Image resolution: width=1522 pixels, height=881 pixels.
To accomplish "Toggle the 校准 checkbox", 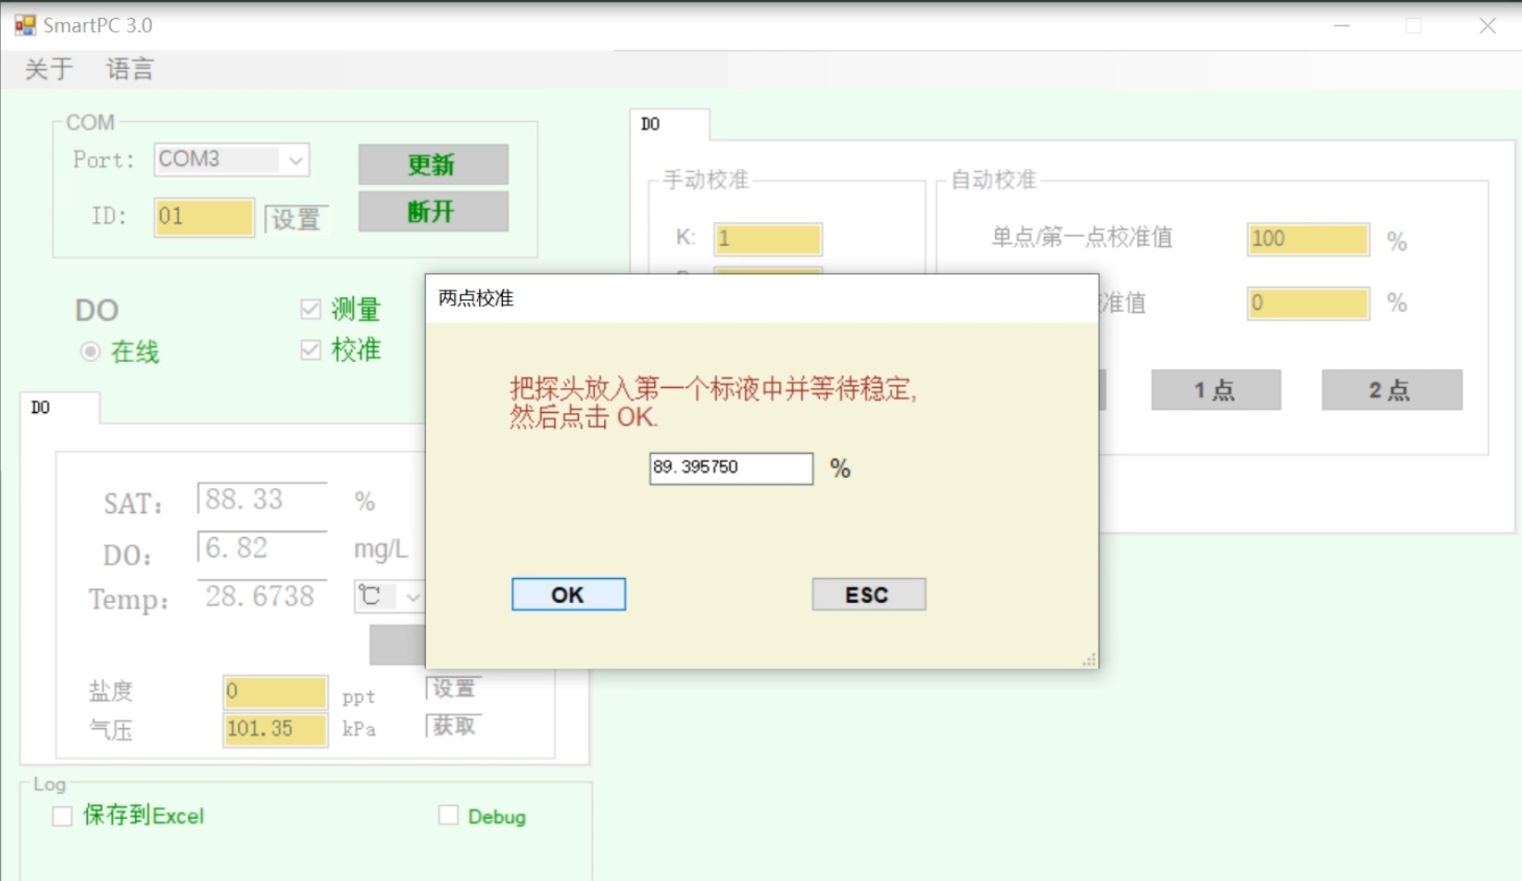I will [x=310, y=350].
